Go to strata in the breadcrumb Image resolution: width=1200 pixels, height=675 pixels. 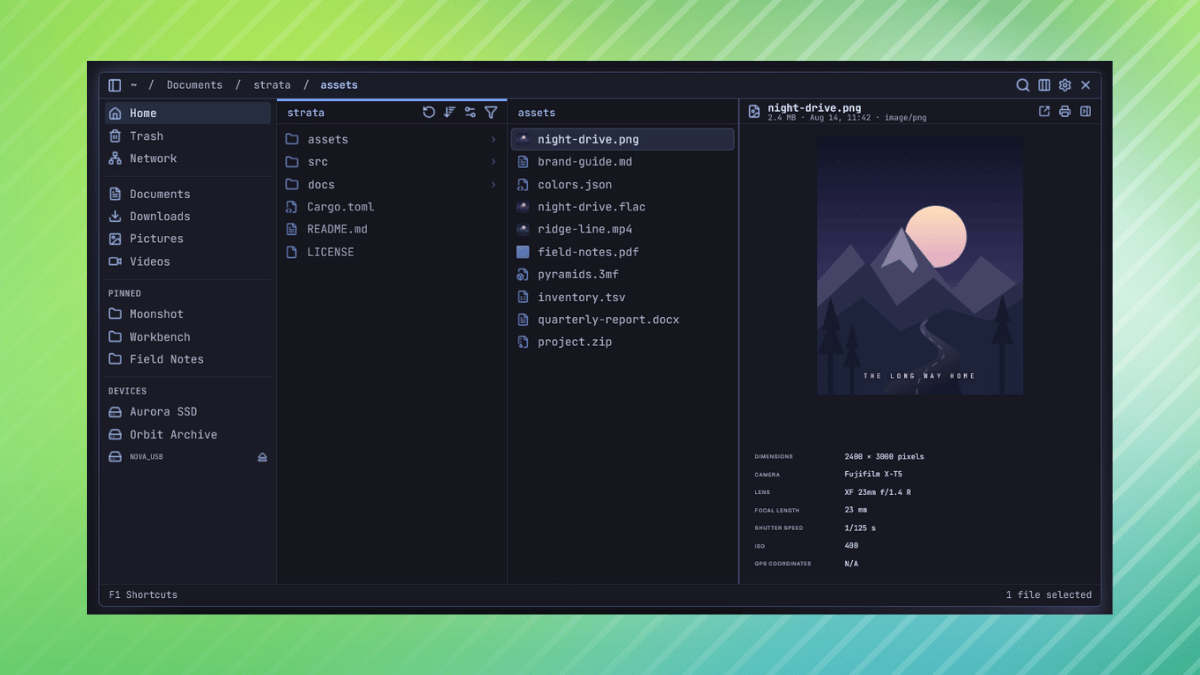pyautogui.click(x=272, y=85)
